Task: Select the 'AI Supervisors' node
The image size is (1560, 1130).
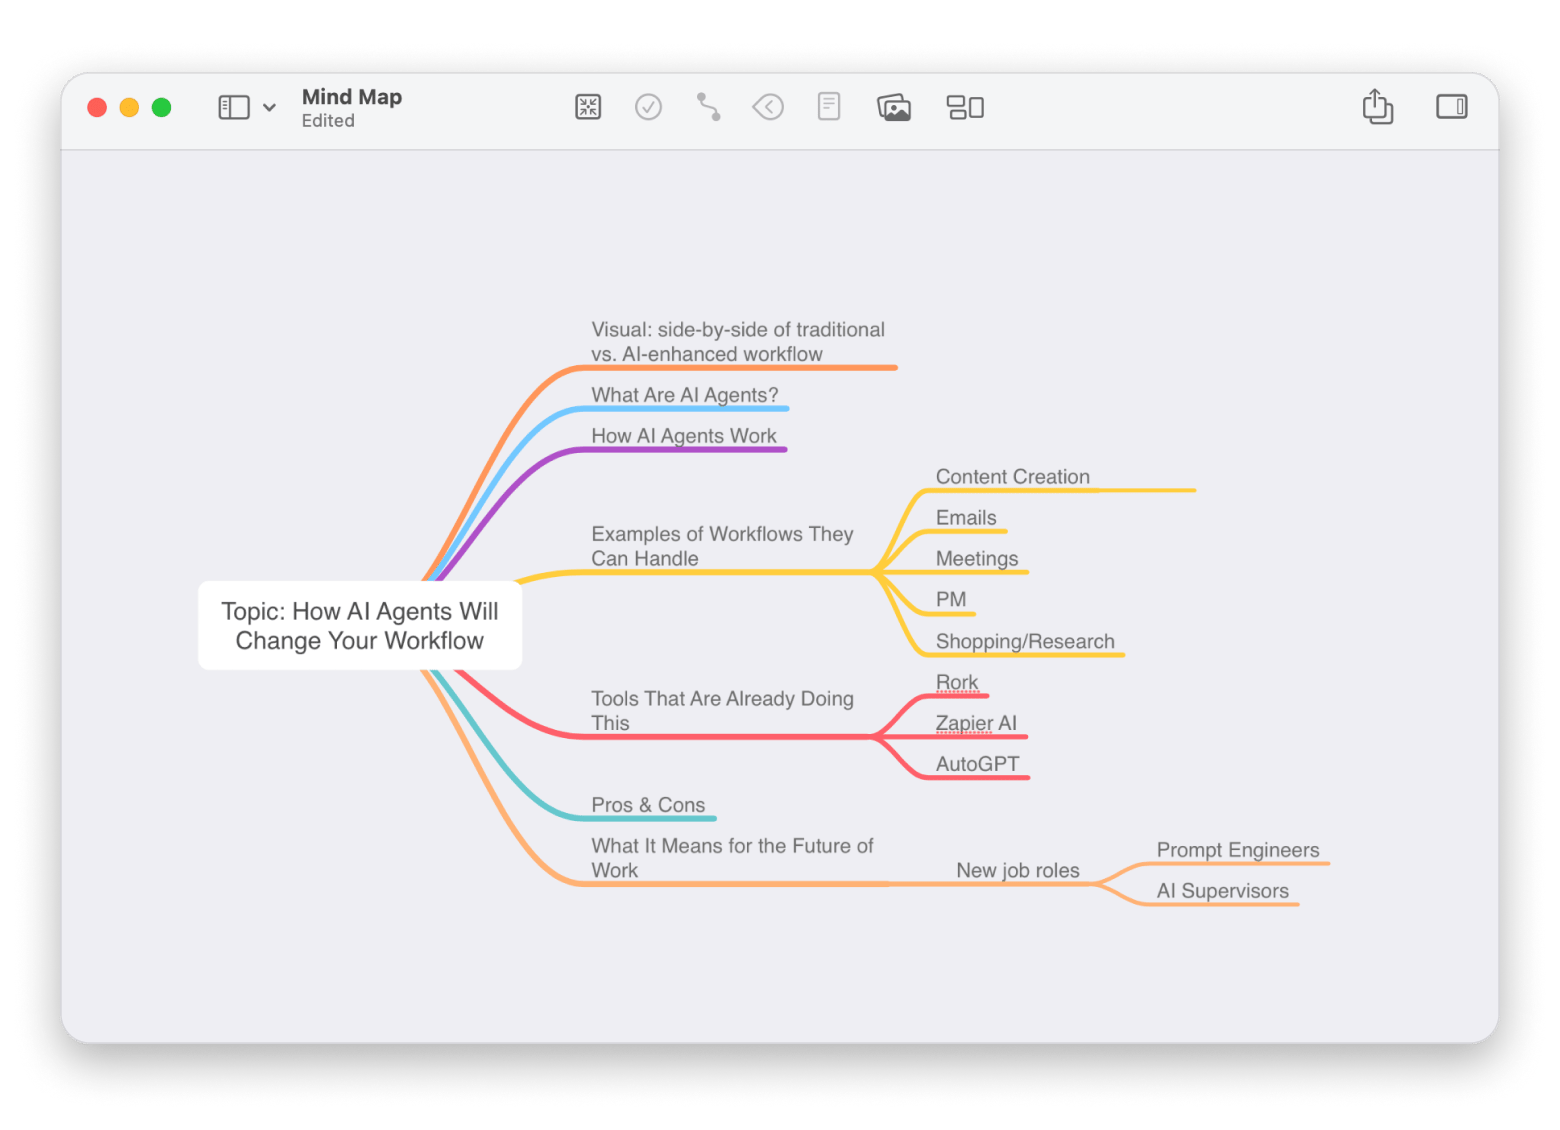Action: coord(1223,891)
